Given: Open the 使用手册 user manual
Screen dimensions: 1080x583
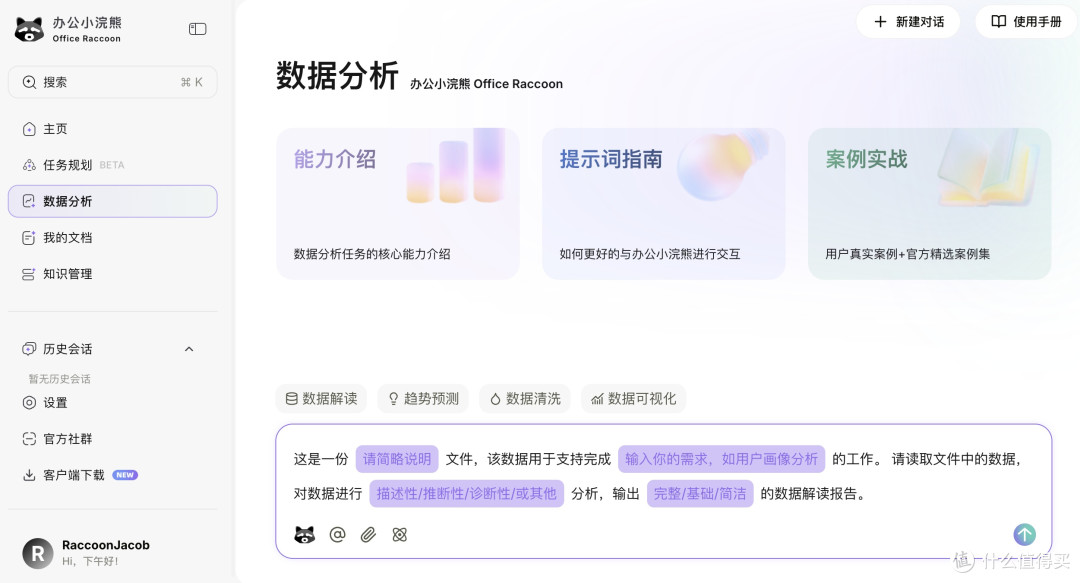Looking at the screenshot, I should 1026,22.
